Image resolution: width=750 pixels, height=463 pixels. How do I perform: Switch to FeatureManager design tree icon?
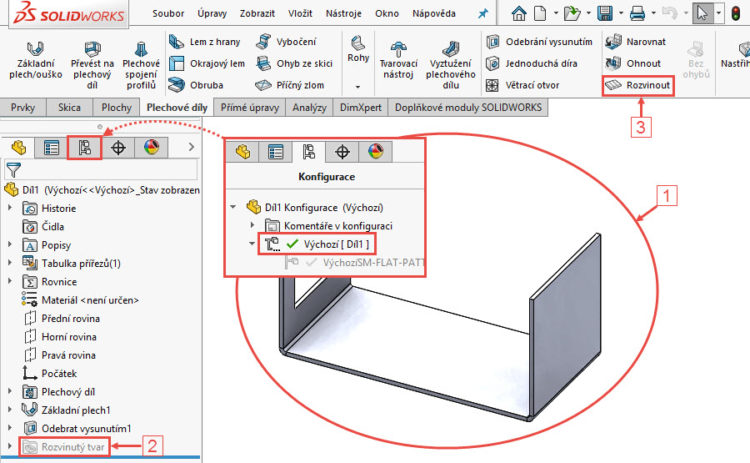[19, 148]
